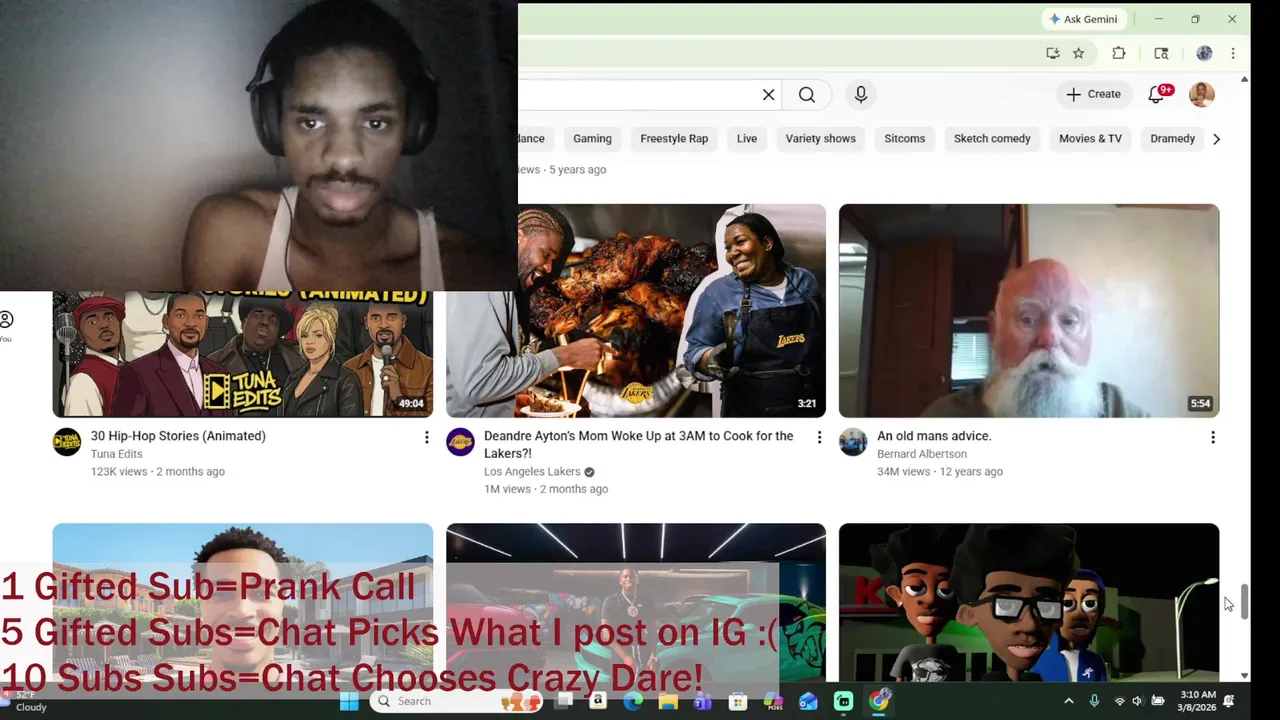Open the Chrome tab search side panel icon

[1161, 54]
